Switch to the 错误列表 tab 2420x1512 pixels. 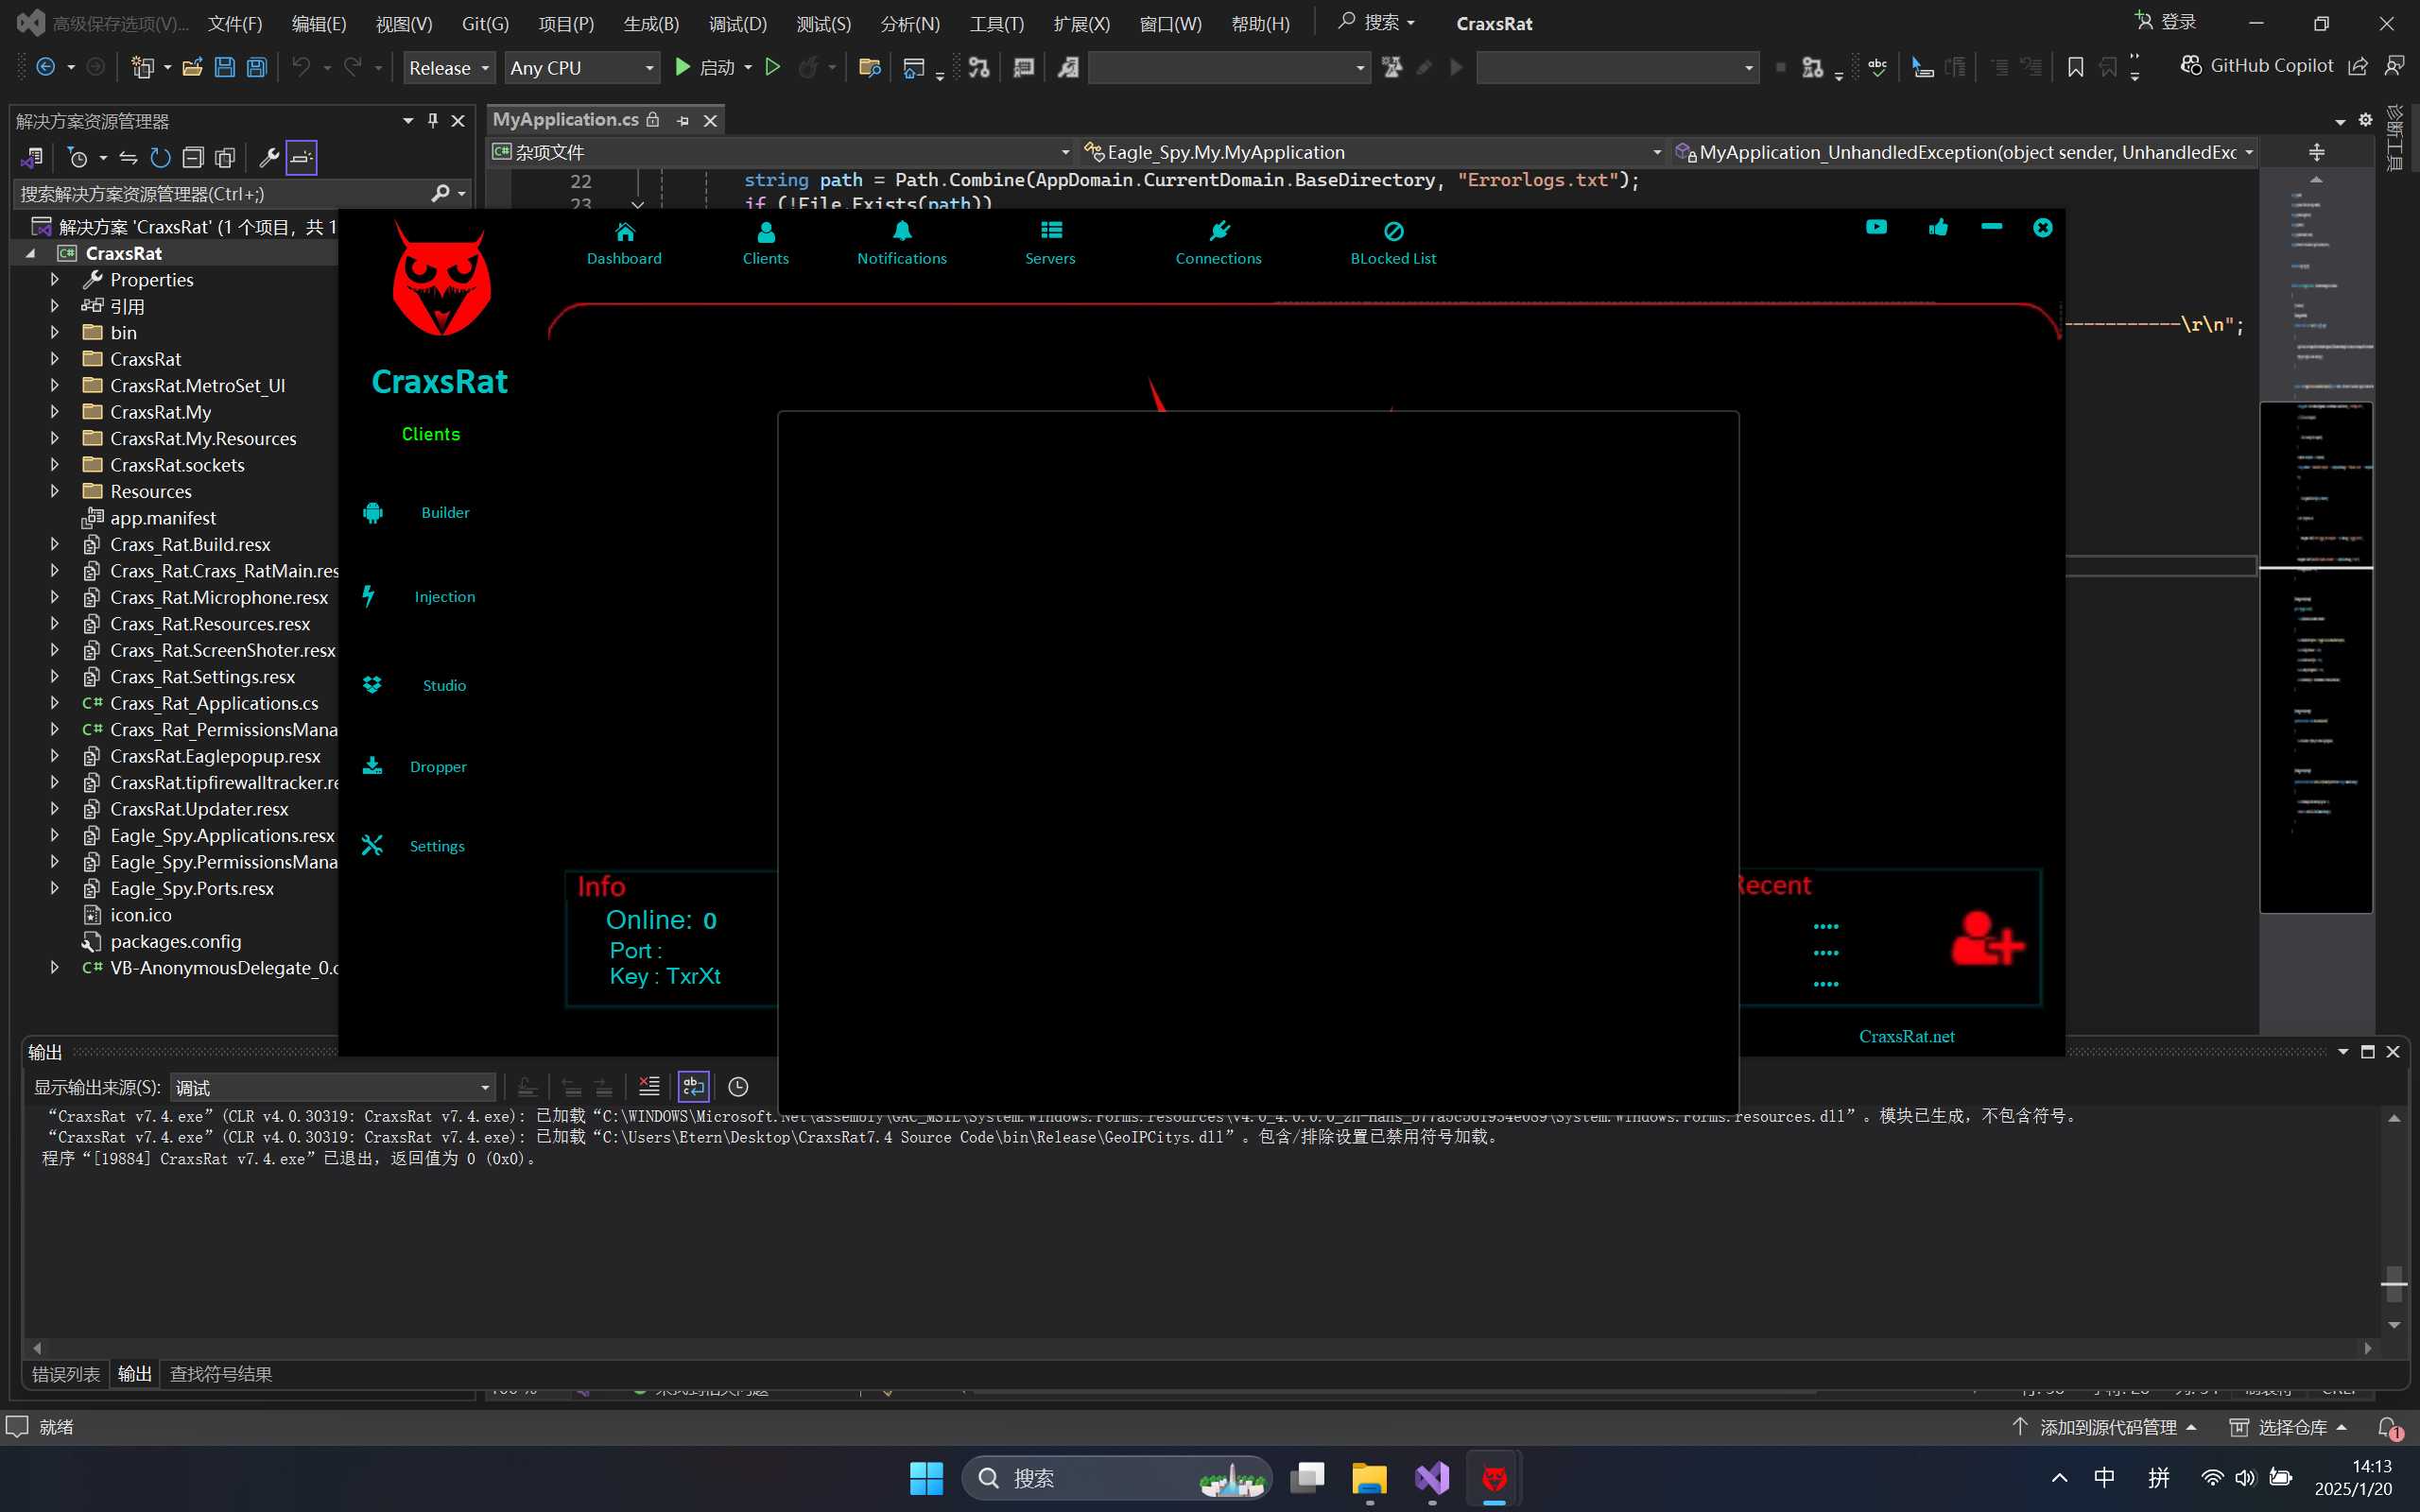[x=66, y=1374]
